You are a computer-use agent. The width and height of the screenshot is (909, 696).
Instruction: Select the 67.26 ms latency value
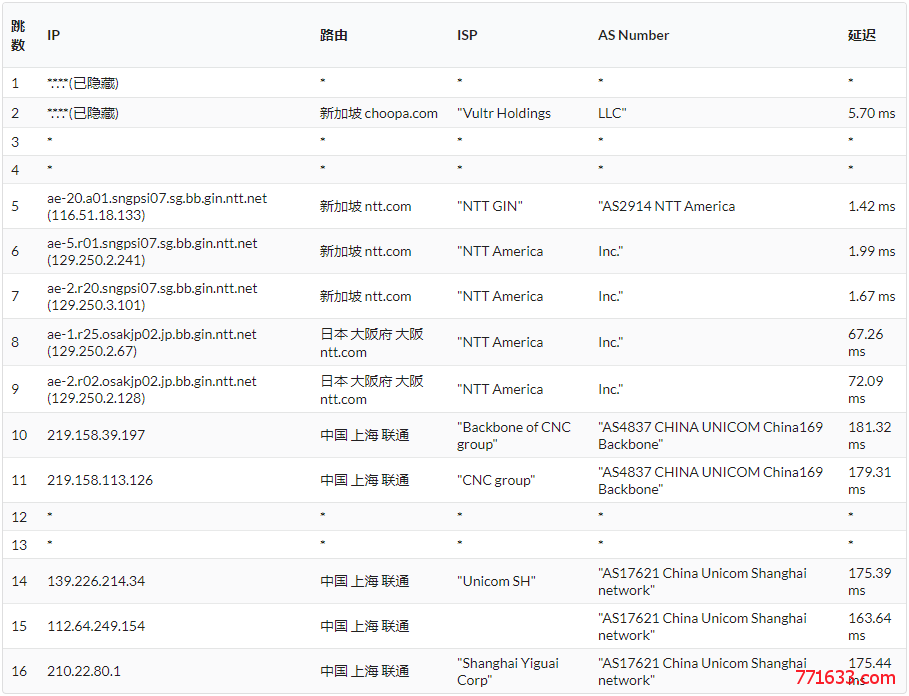coord(866,342)
